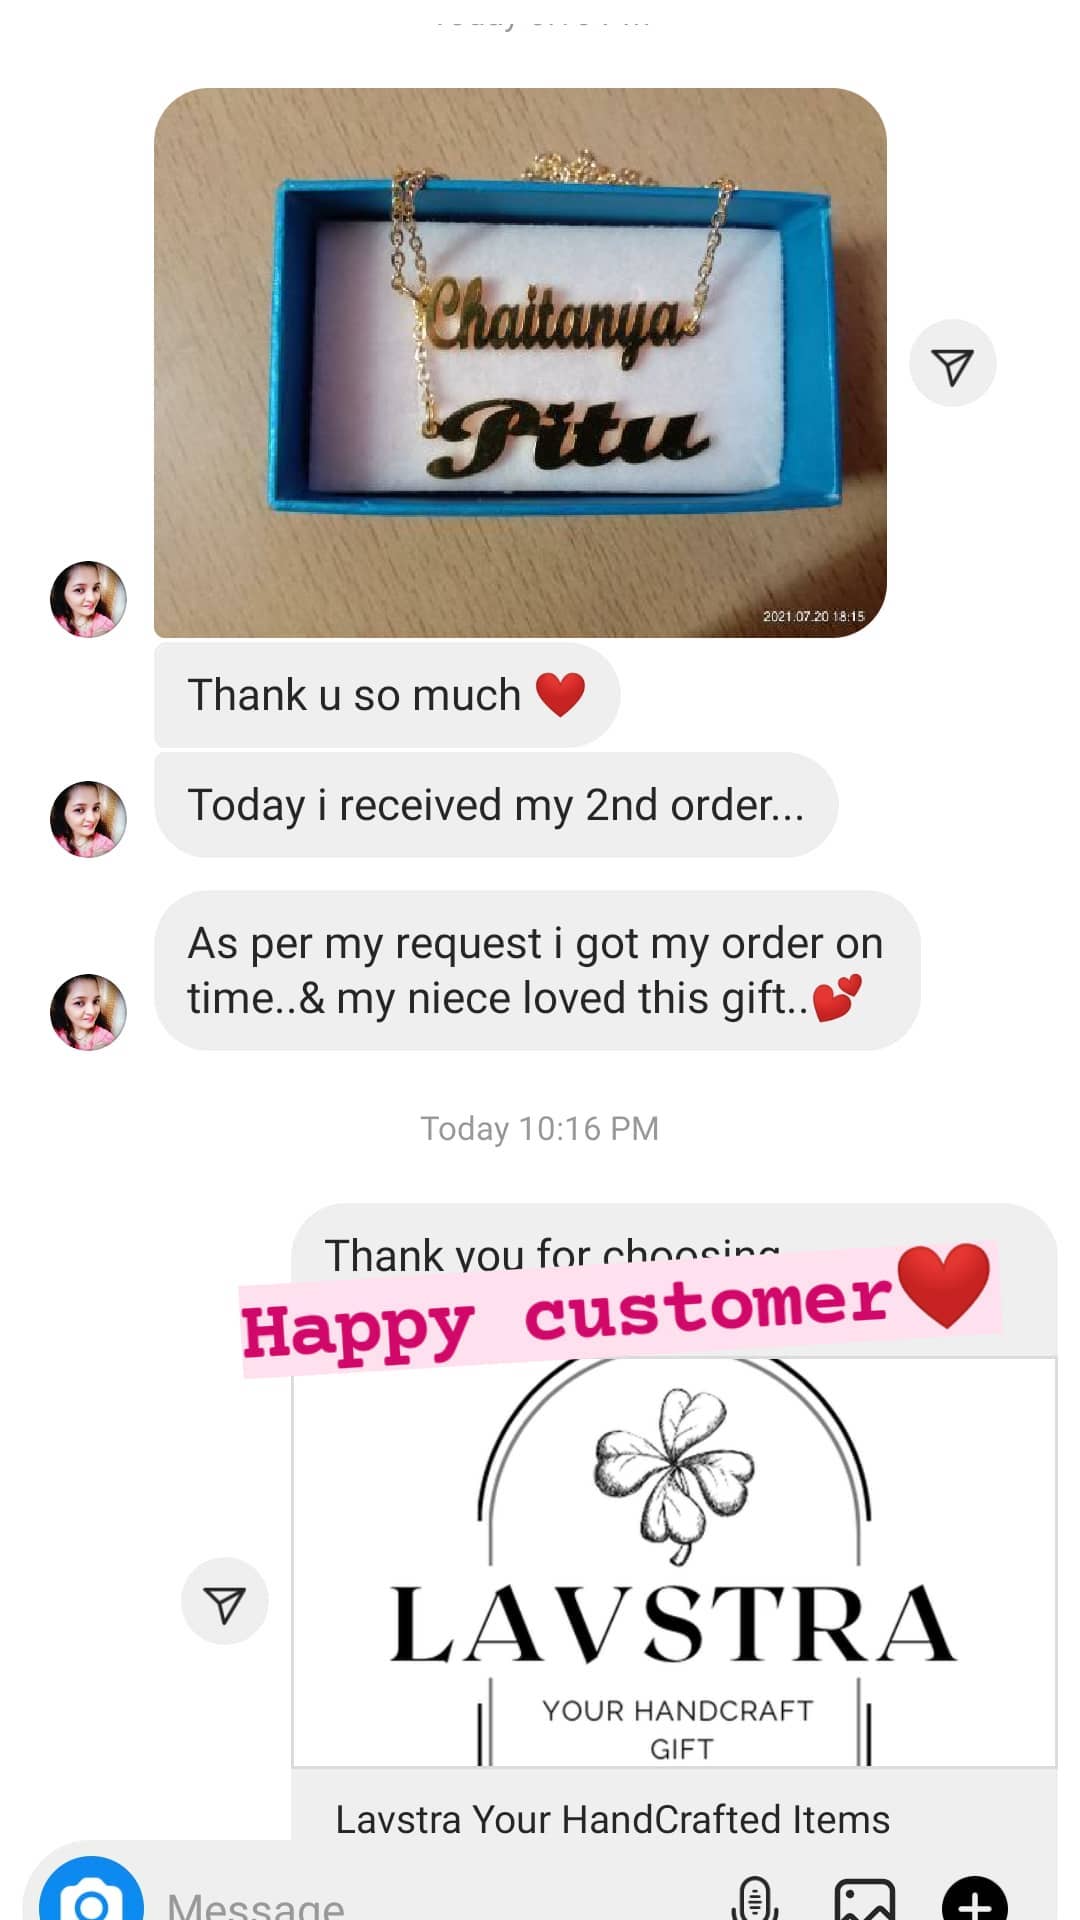Screen dimensions: 1080x1920
Task: Open the LAVSTRA logo shared post
Action: (x=674, y=1563)
